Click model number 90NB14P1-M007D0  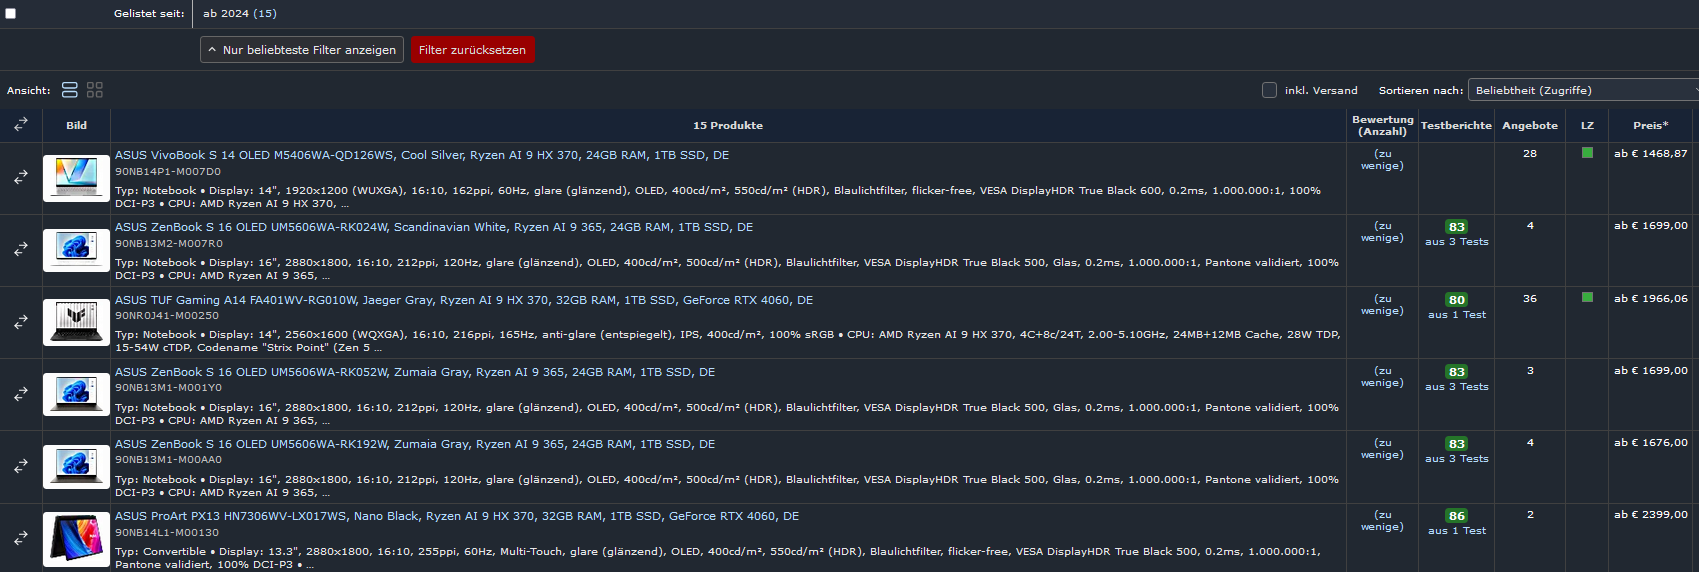(x=168, y=171)
